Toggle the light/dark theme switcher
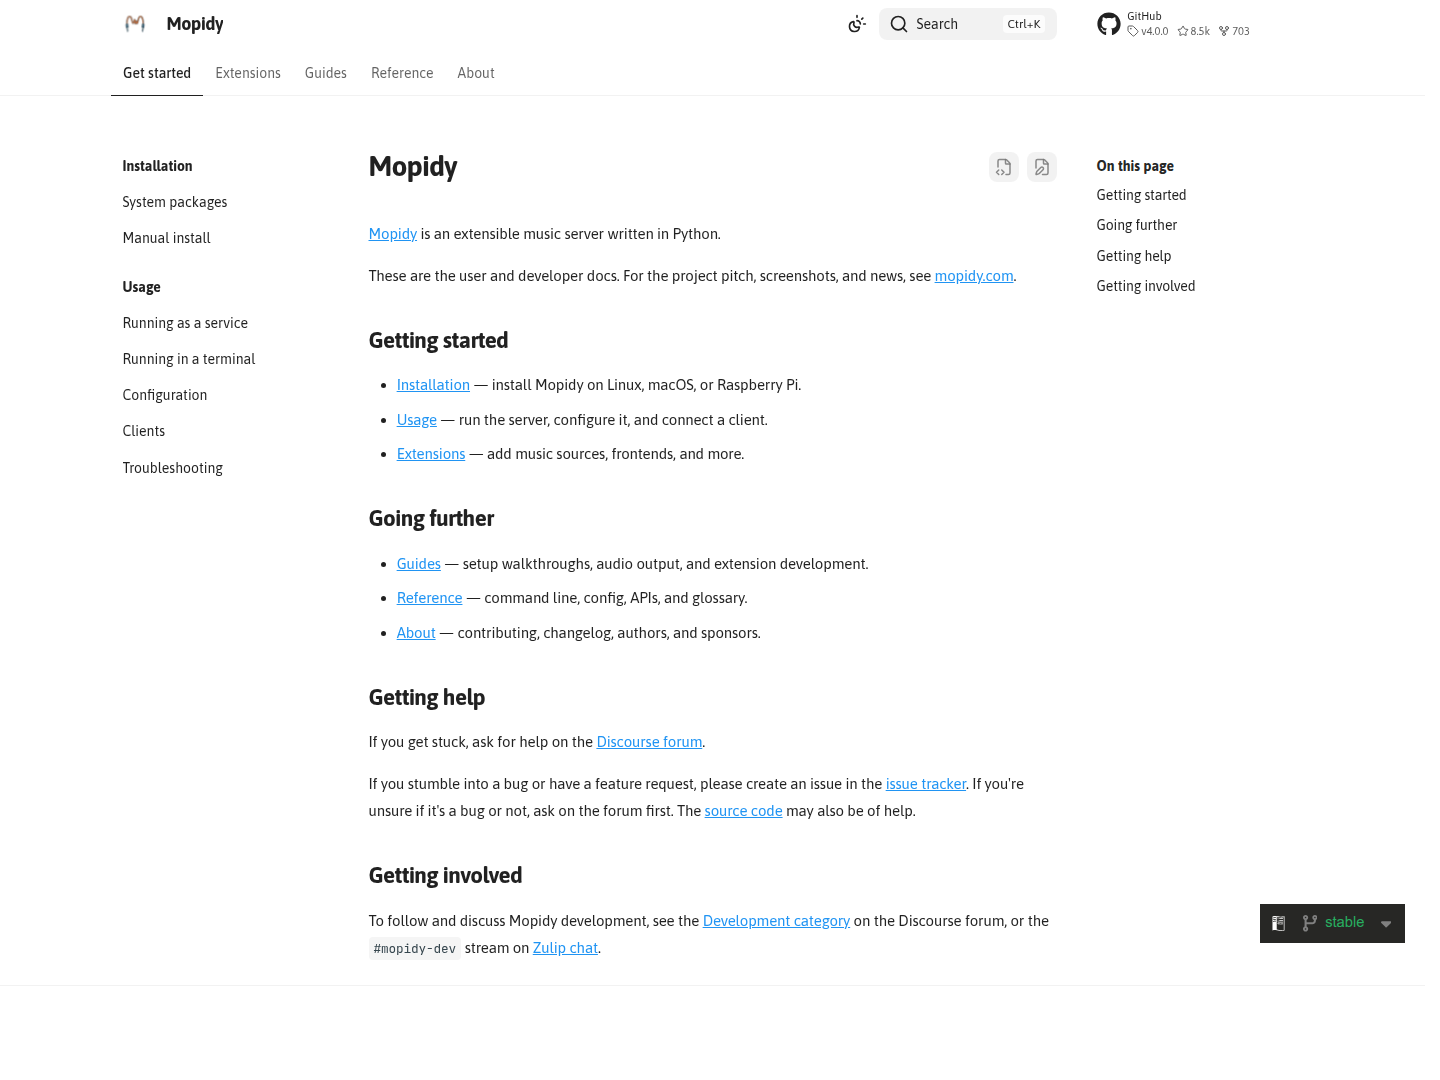The image size is (1440, 1080). pos(857,24)
